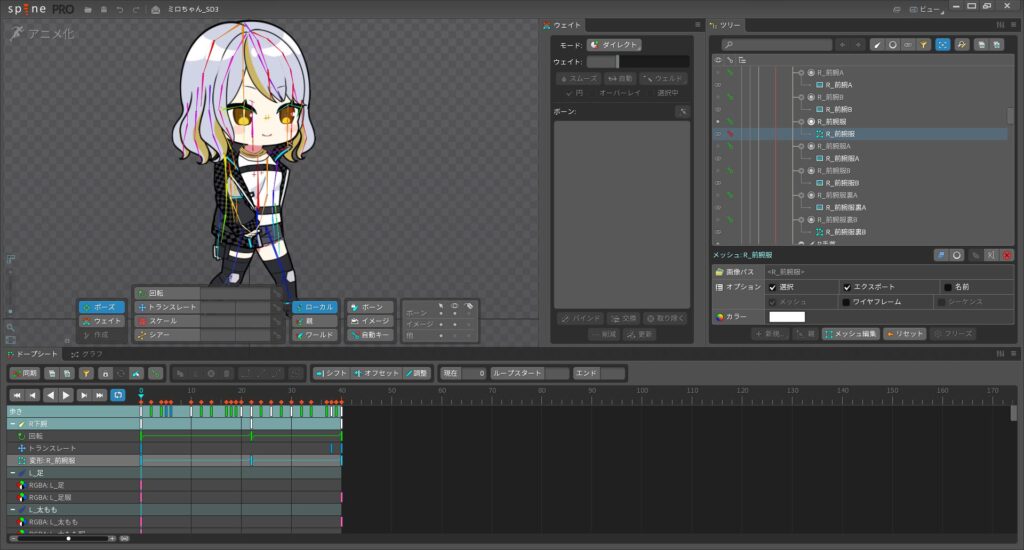Toggle the 名前 checkbox

tap(948, 287)
